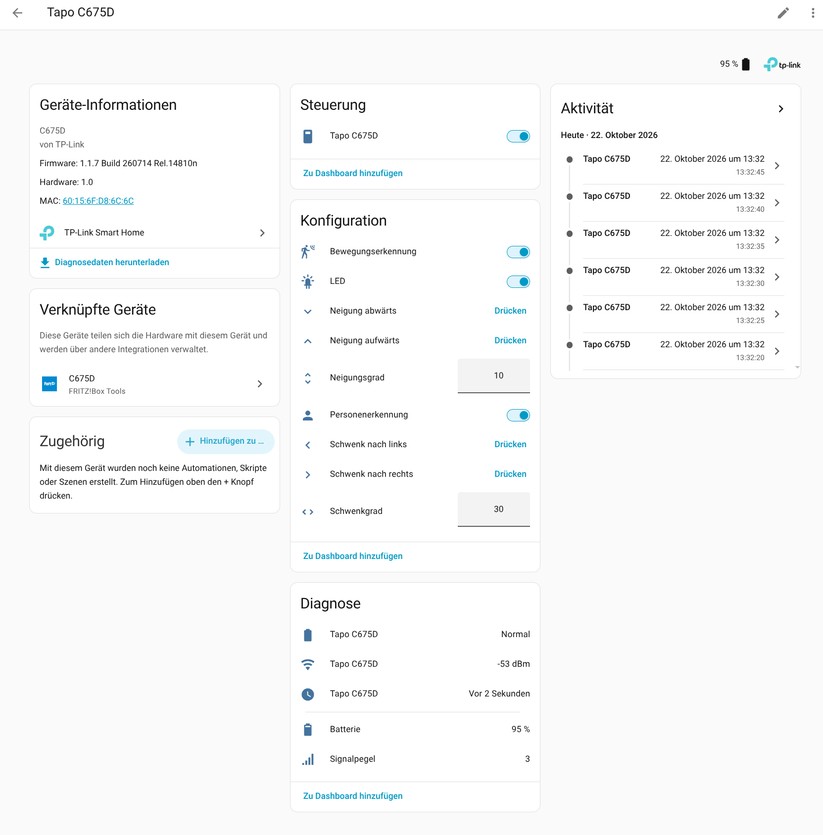Click the Signalpegel value 3

pos(527,759)
